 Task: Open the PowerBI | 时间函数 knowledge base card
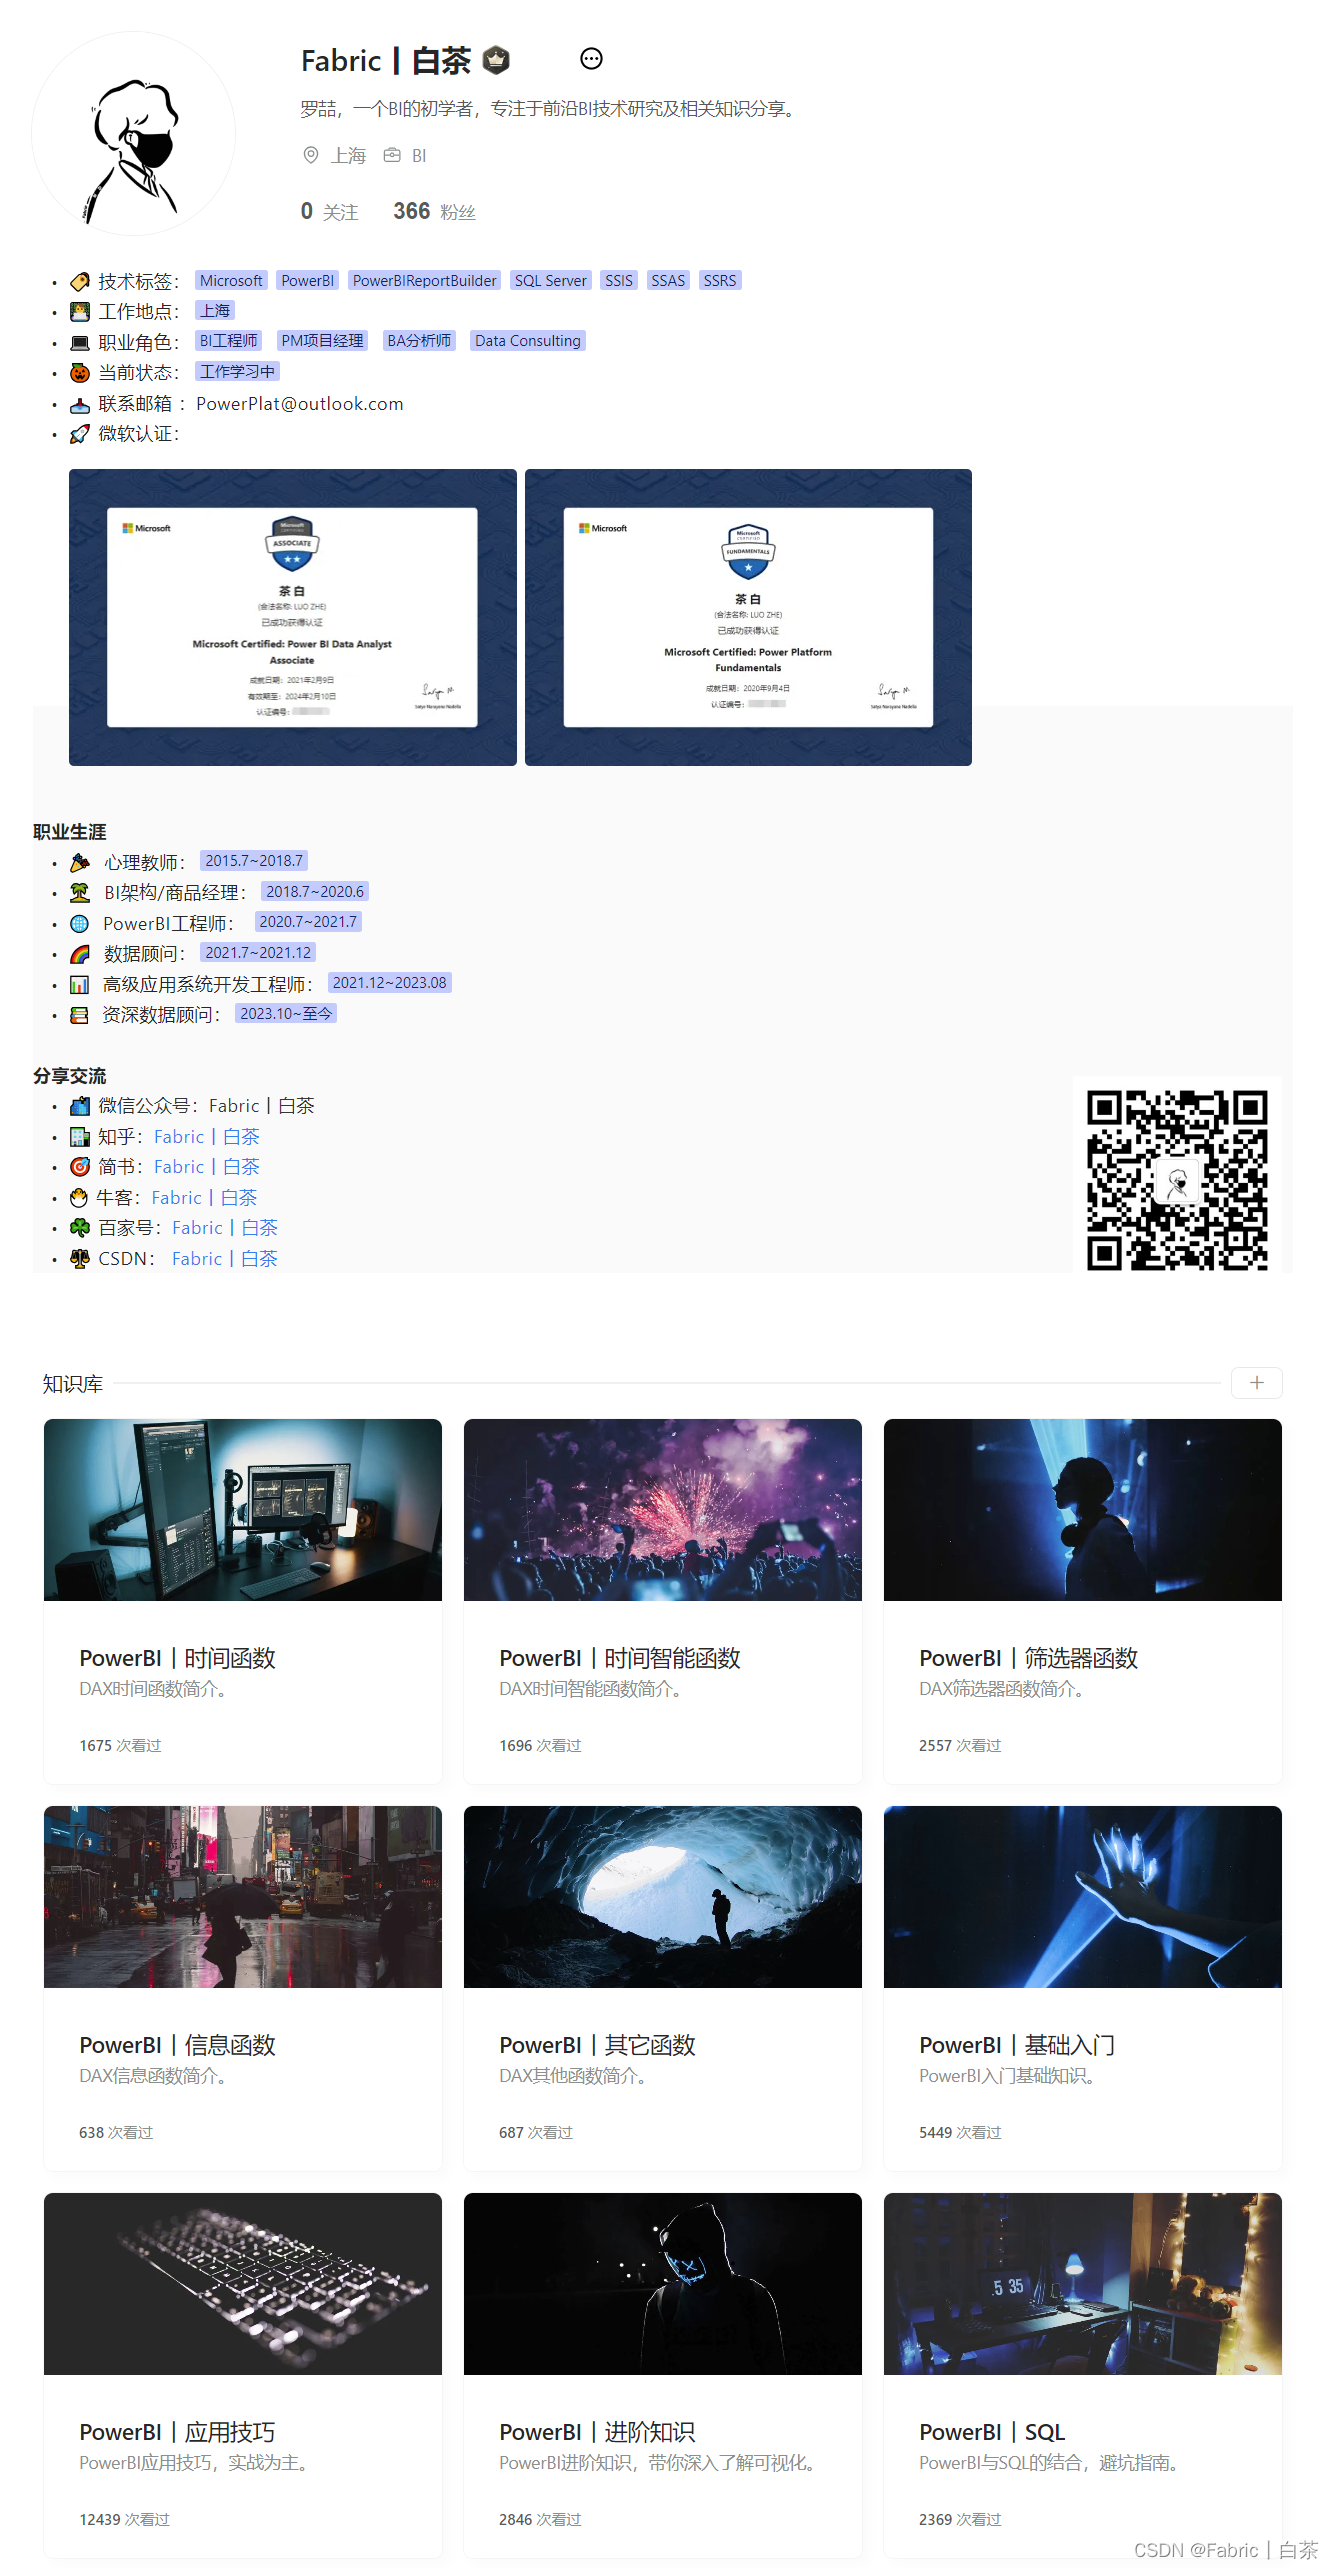point(243,1601)
